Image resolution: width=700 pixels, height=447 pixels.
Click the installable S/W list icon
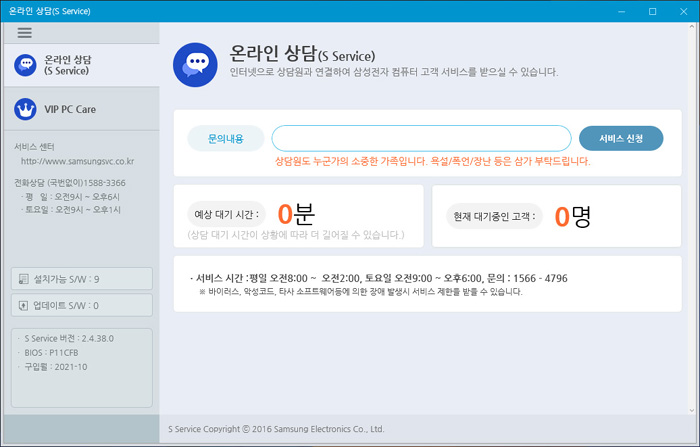click(x=24, y=279)
